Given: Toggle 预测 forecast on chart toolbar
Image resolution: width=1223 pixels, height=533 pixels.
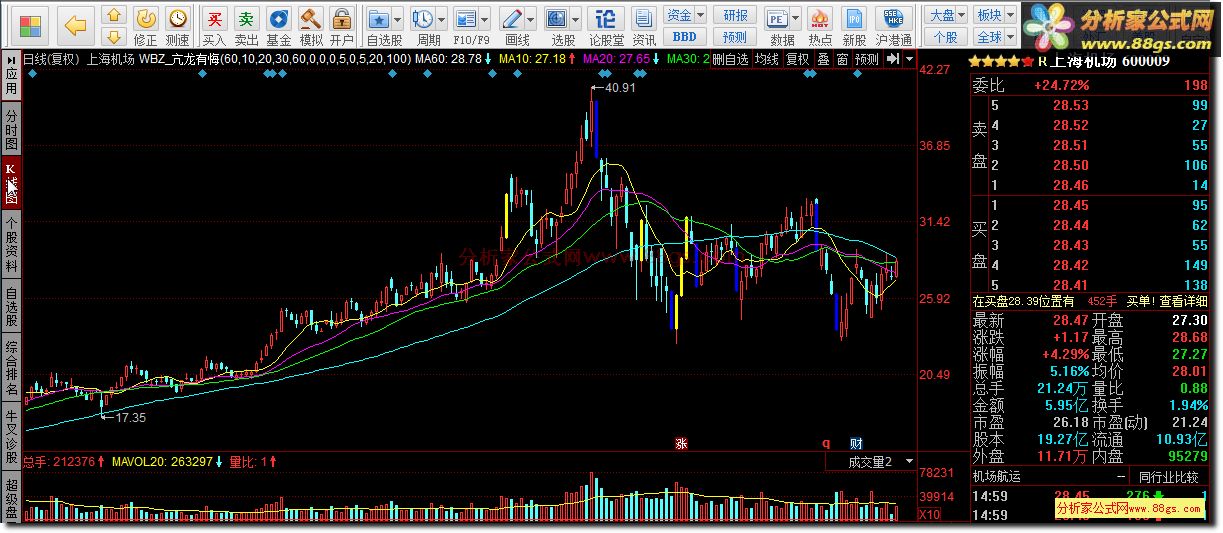Looking at the screenshot, I should (x=867, y=59).
